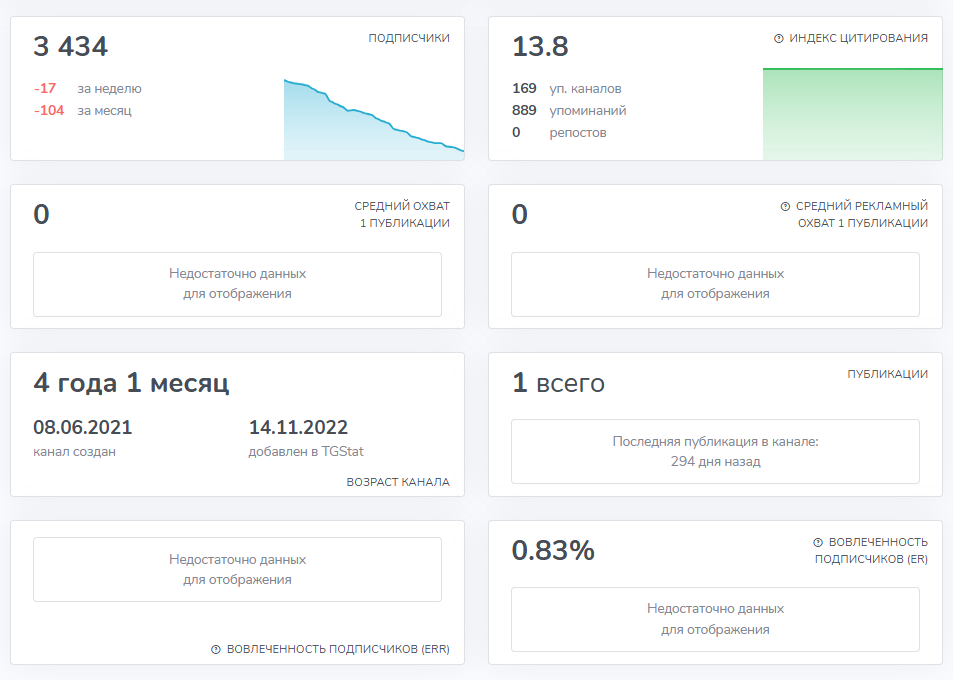Select the weekly change value -17

pyautogui.click(x=45, y=88)
